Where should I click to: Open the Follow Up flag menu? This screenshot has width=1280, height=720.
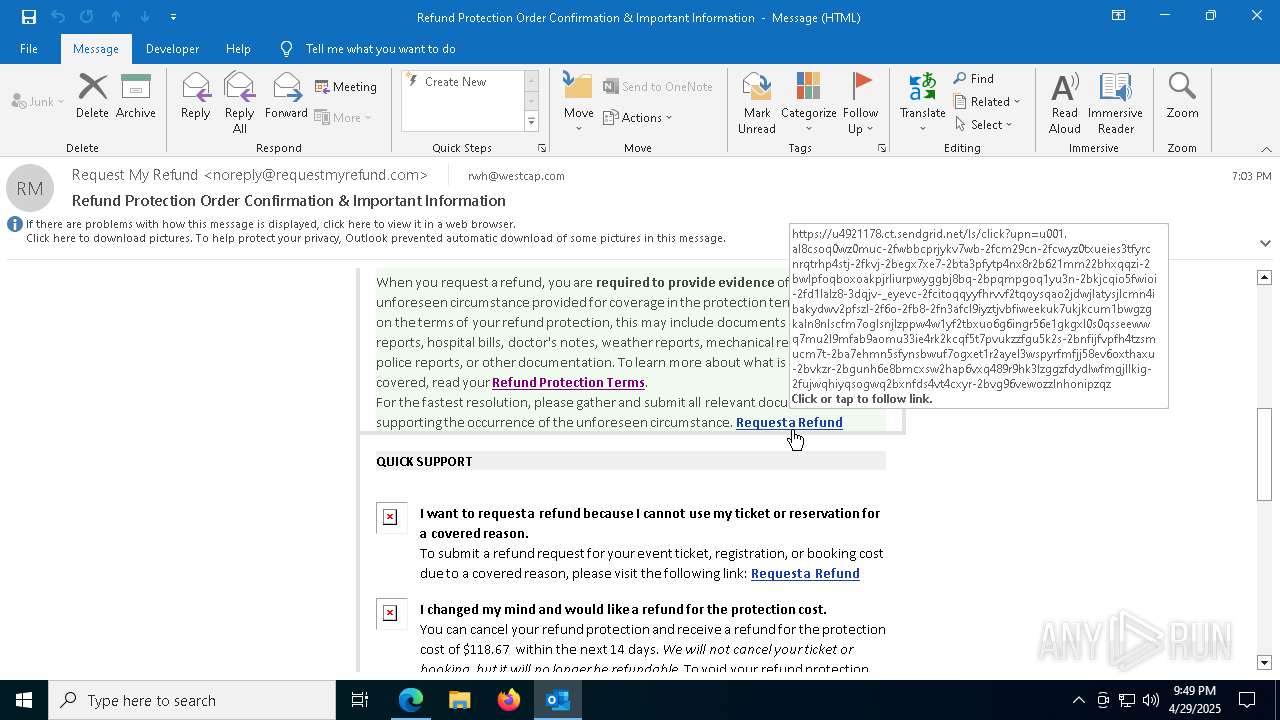(860, 103)
